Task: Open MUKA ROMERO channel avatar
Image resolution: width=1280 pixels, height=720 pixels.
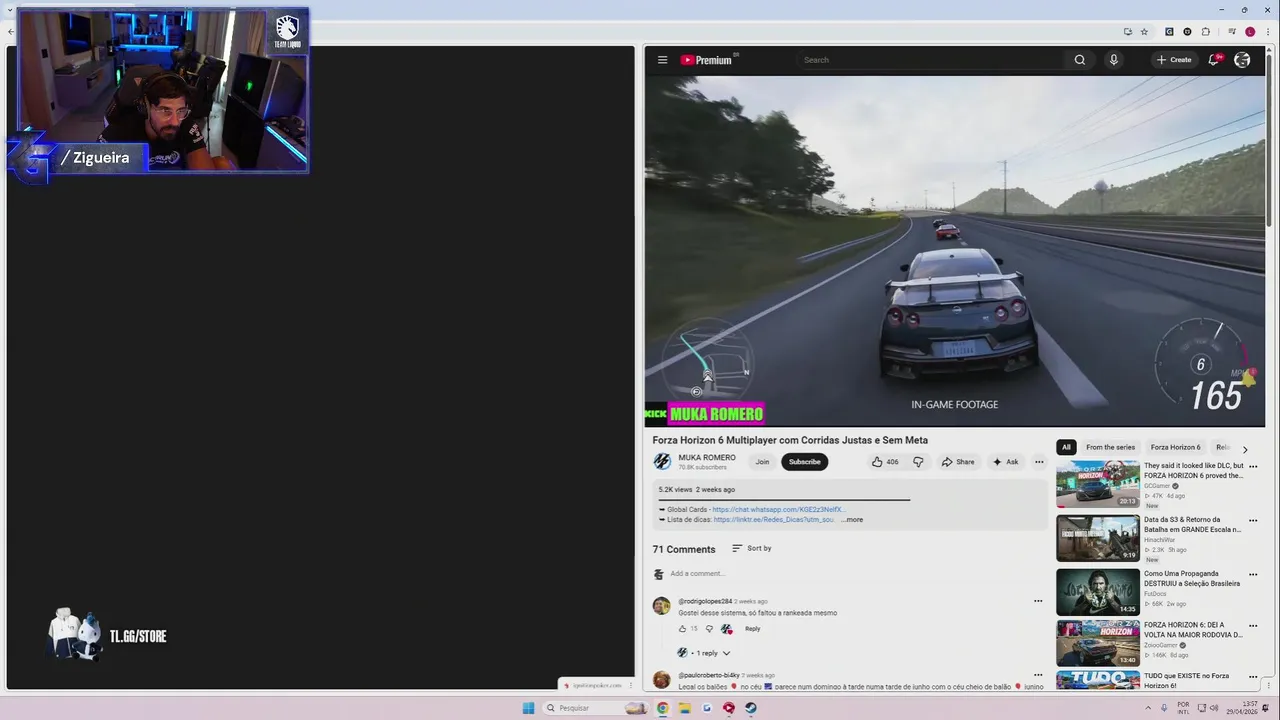Action: click(662, 462)
